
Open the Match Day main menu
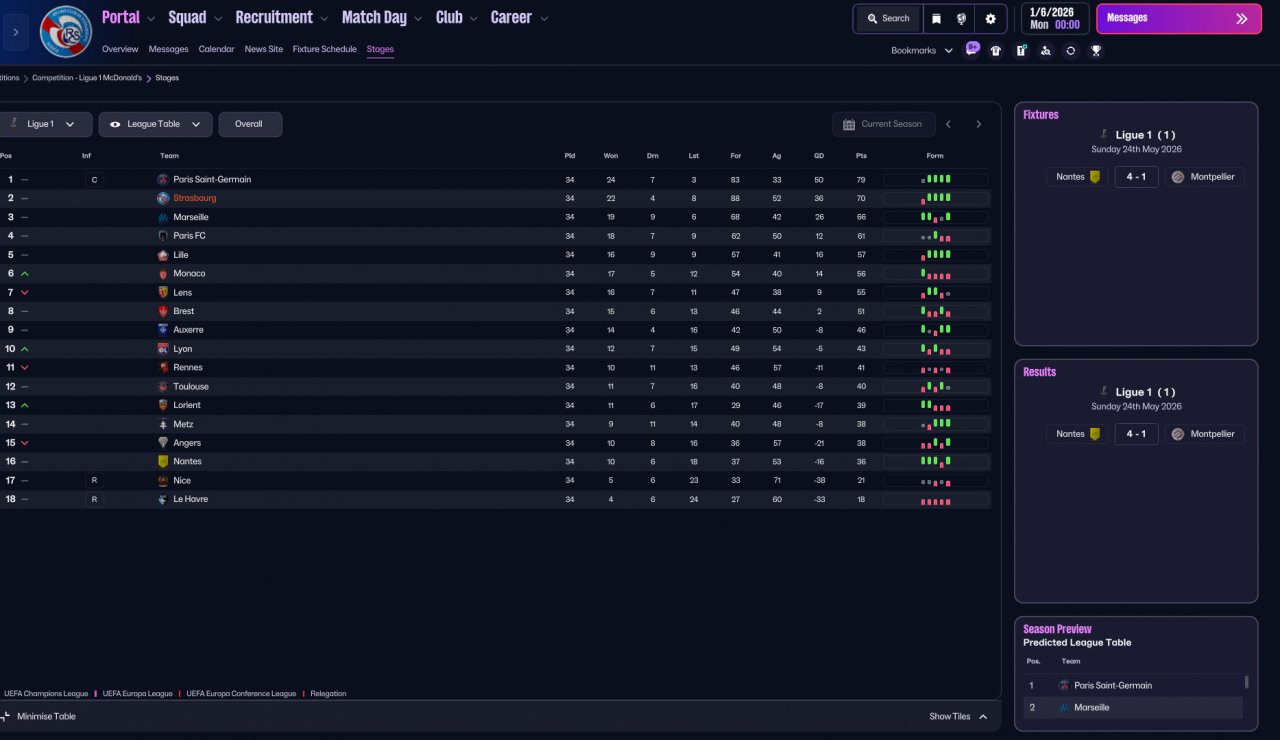click(374, 17)
